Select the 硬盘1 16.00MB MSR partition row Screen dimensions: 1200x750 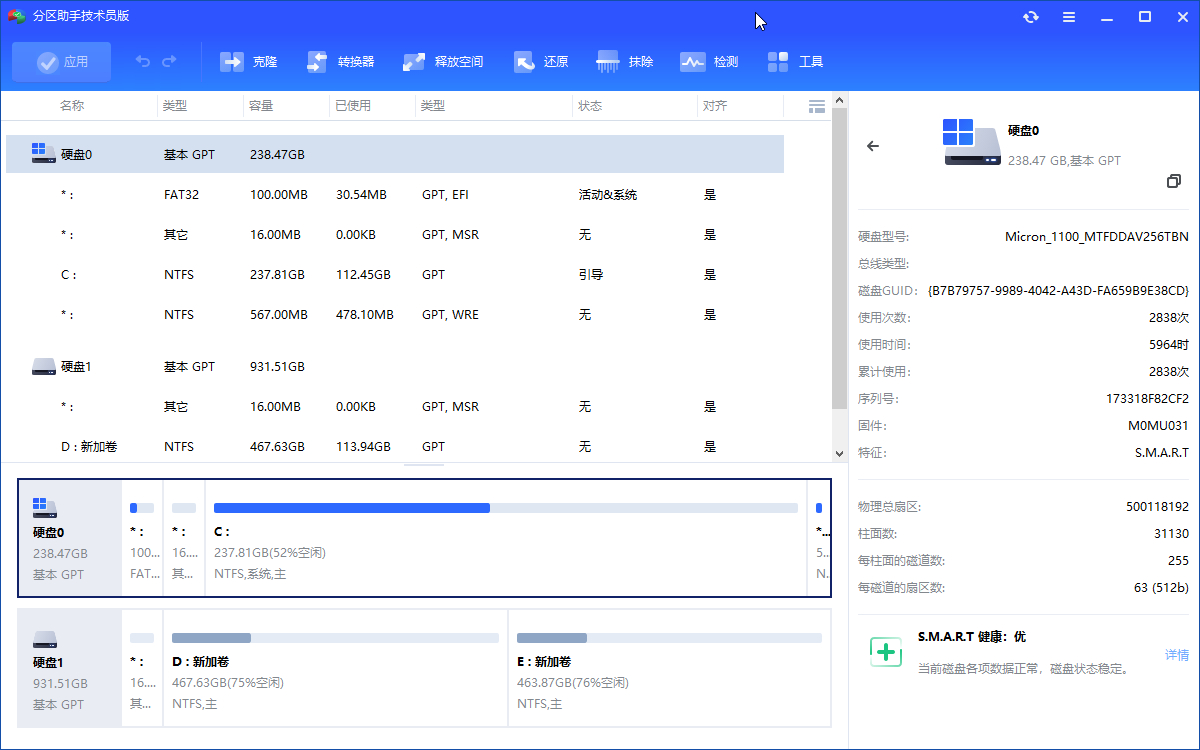[x=395, y=407]
